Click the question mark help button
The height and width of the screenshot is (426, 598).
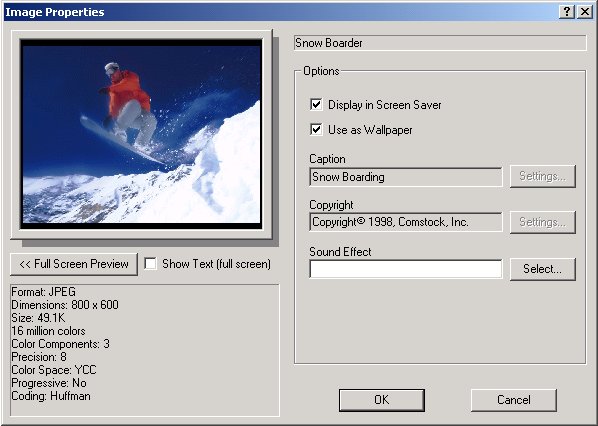[567, 12]
